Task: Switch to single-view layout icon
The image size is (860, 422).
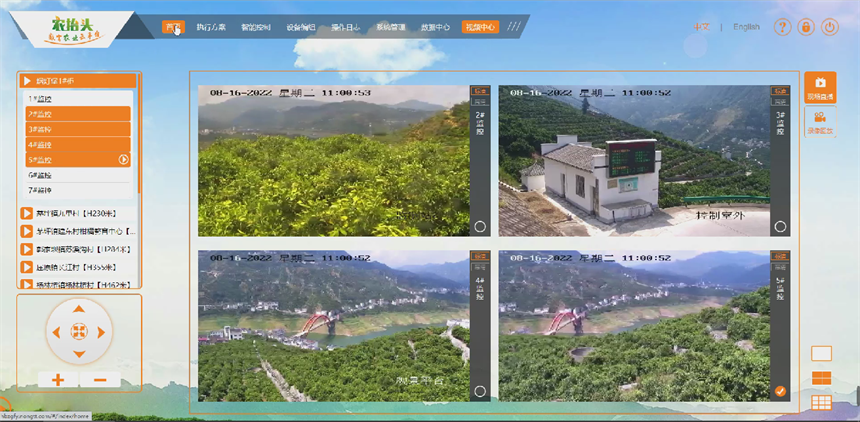Action: click(x=821, y=353)
